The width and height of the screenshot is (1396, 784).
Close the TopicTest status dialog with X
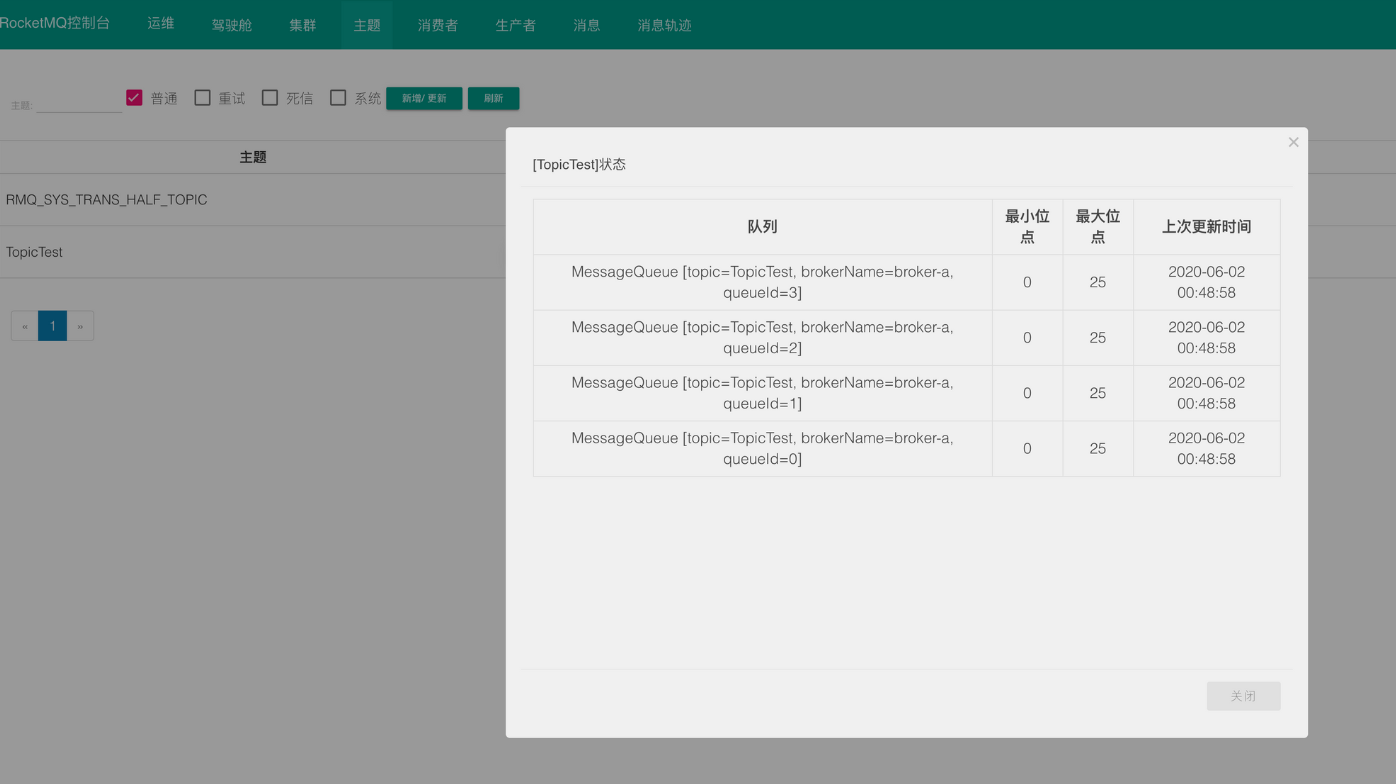tap(1293, 142)
